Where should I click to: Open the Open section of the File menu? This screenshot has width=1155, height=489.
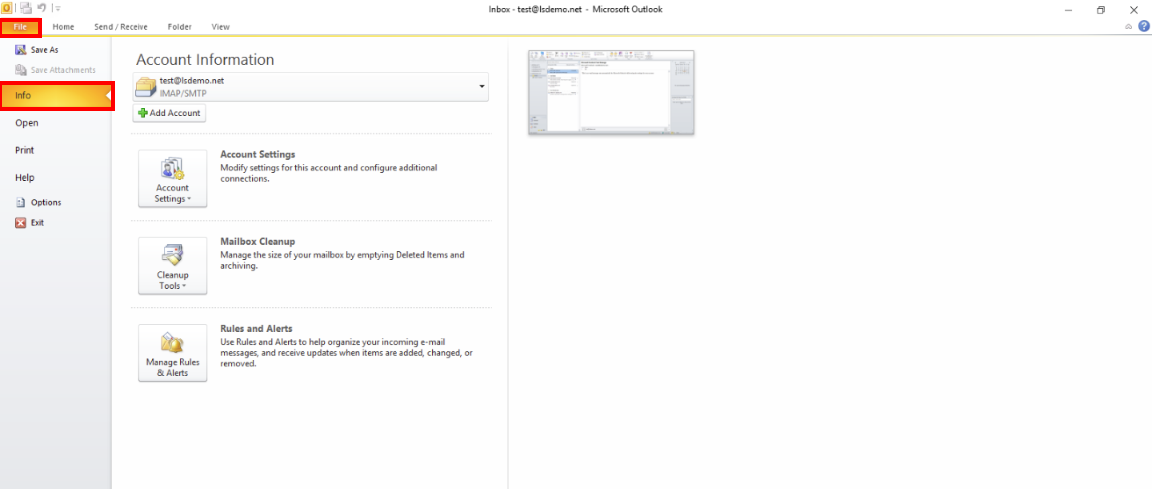point(27,123)
